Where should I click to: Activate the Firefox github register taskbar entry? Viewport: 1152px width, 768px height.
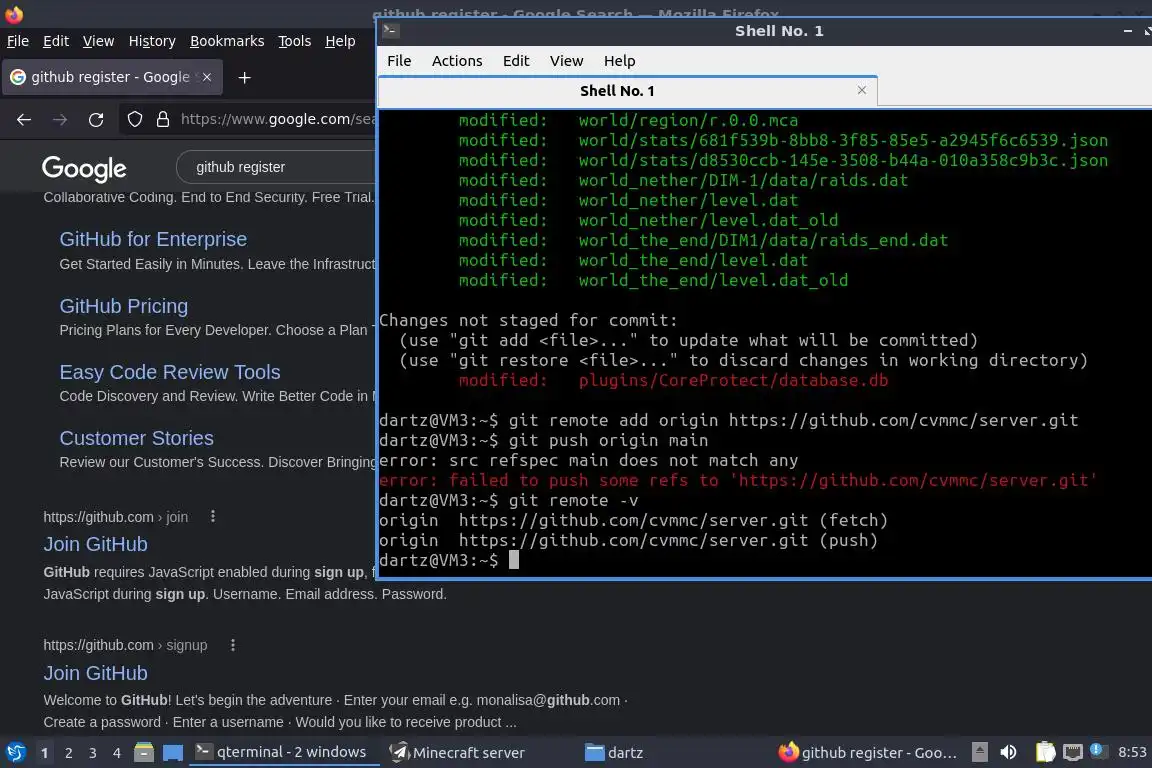868,752
